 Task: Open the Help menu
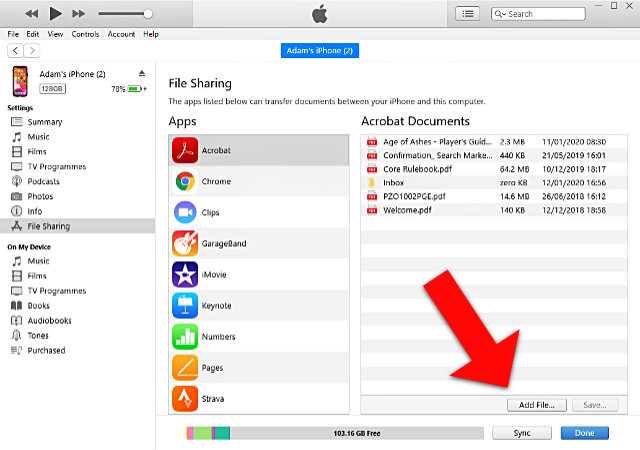tap(151, 34)
